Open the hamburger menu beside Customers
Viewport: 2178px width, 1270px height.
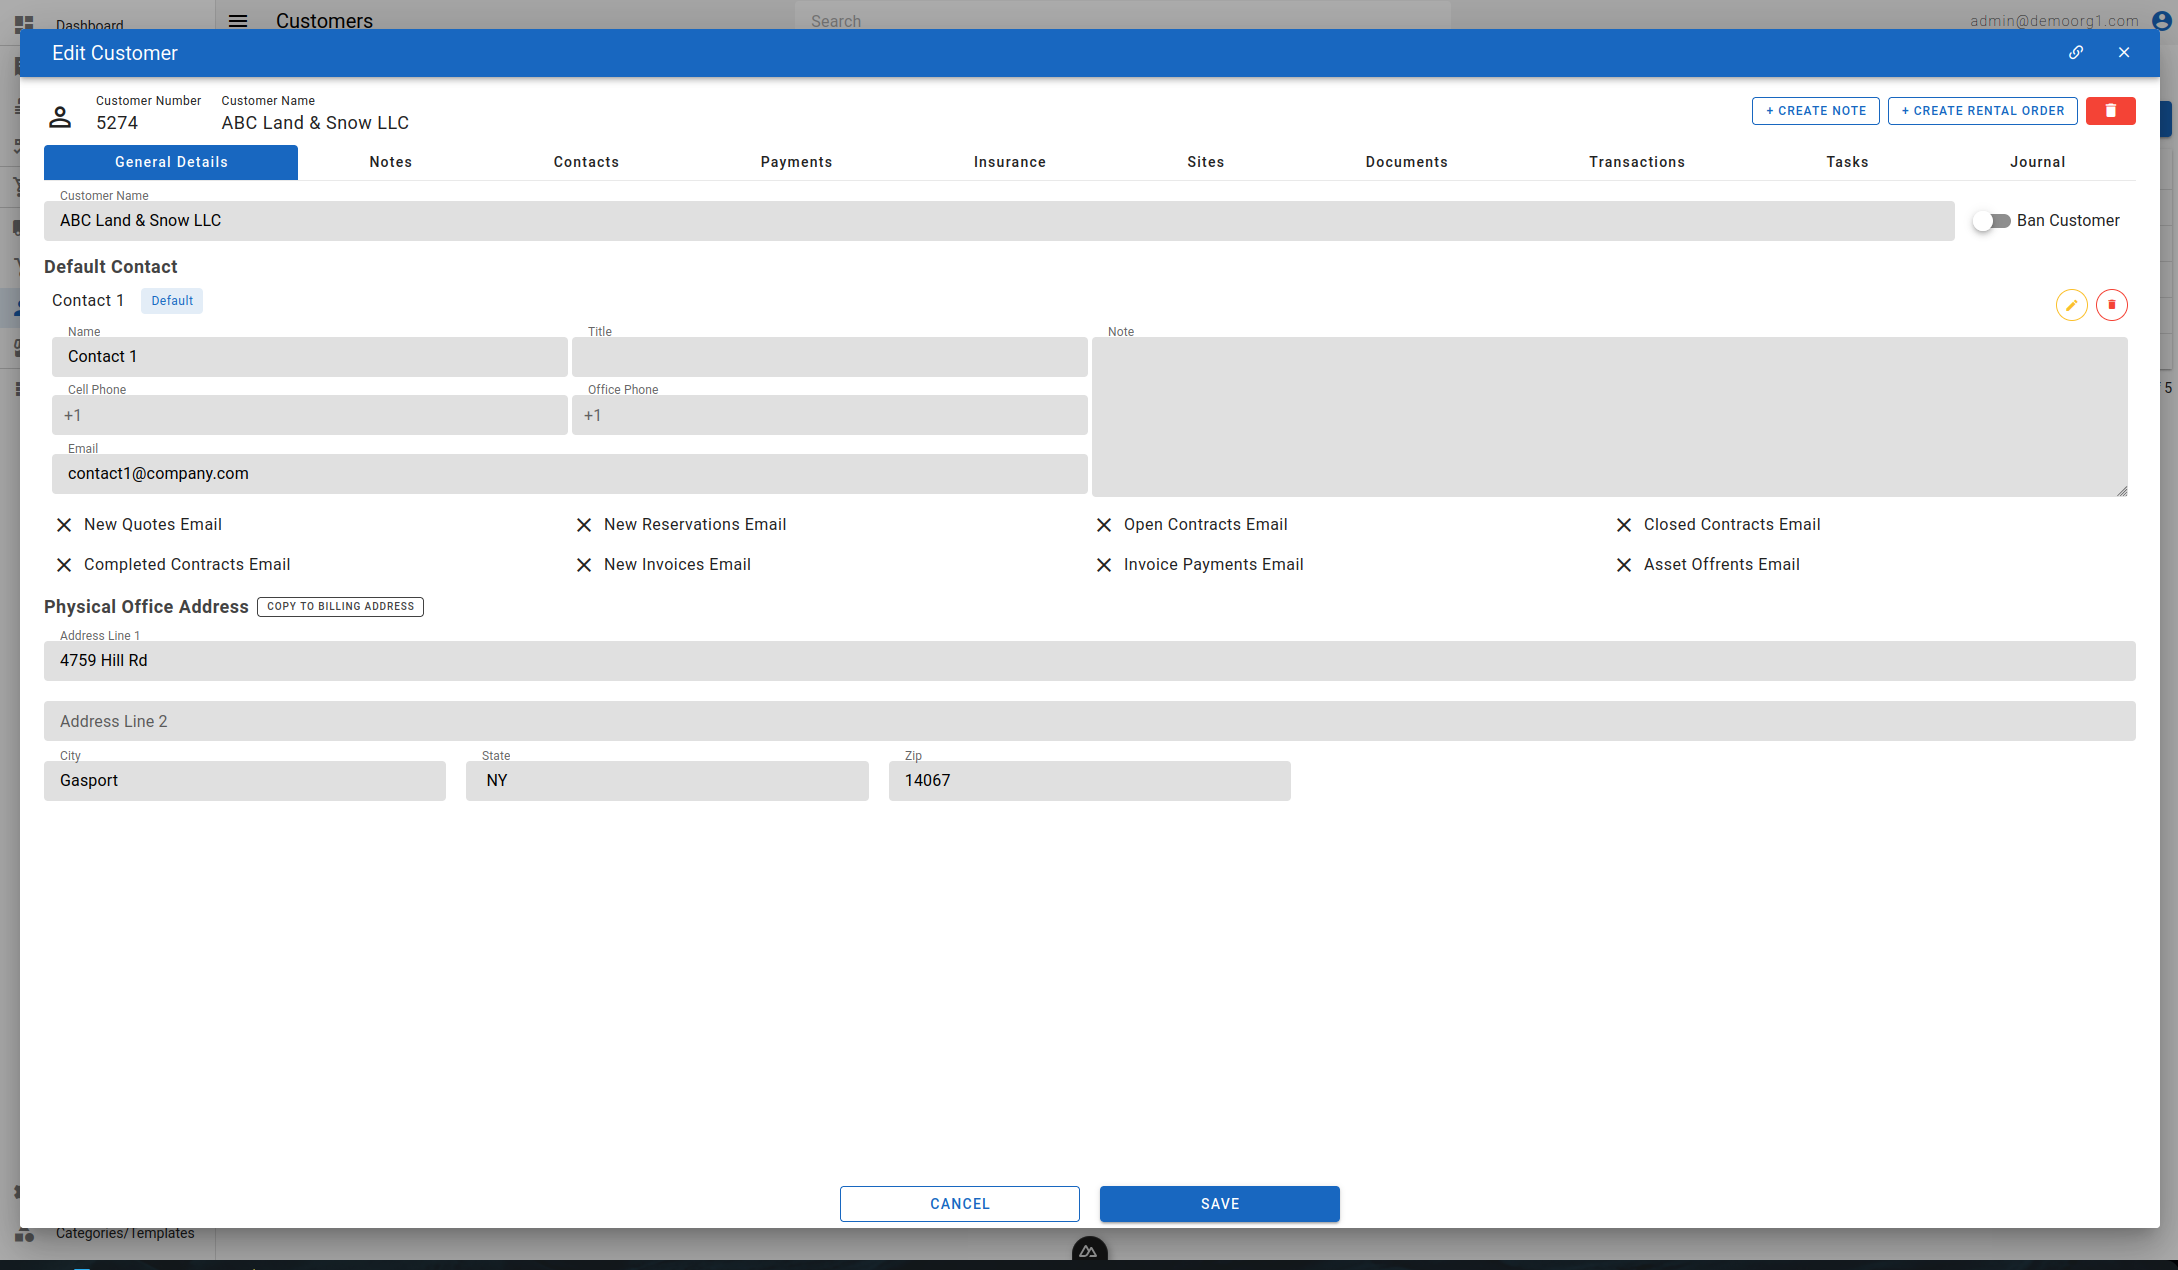[238, 21]
